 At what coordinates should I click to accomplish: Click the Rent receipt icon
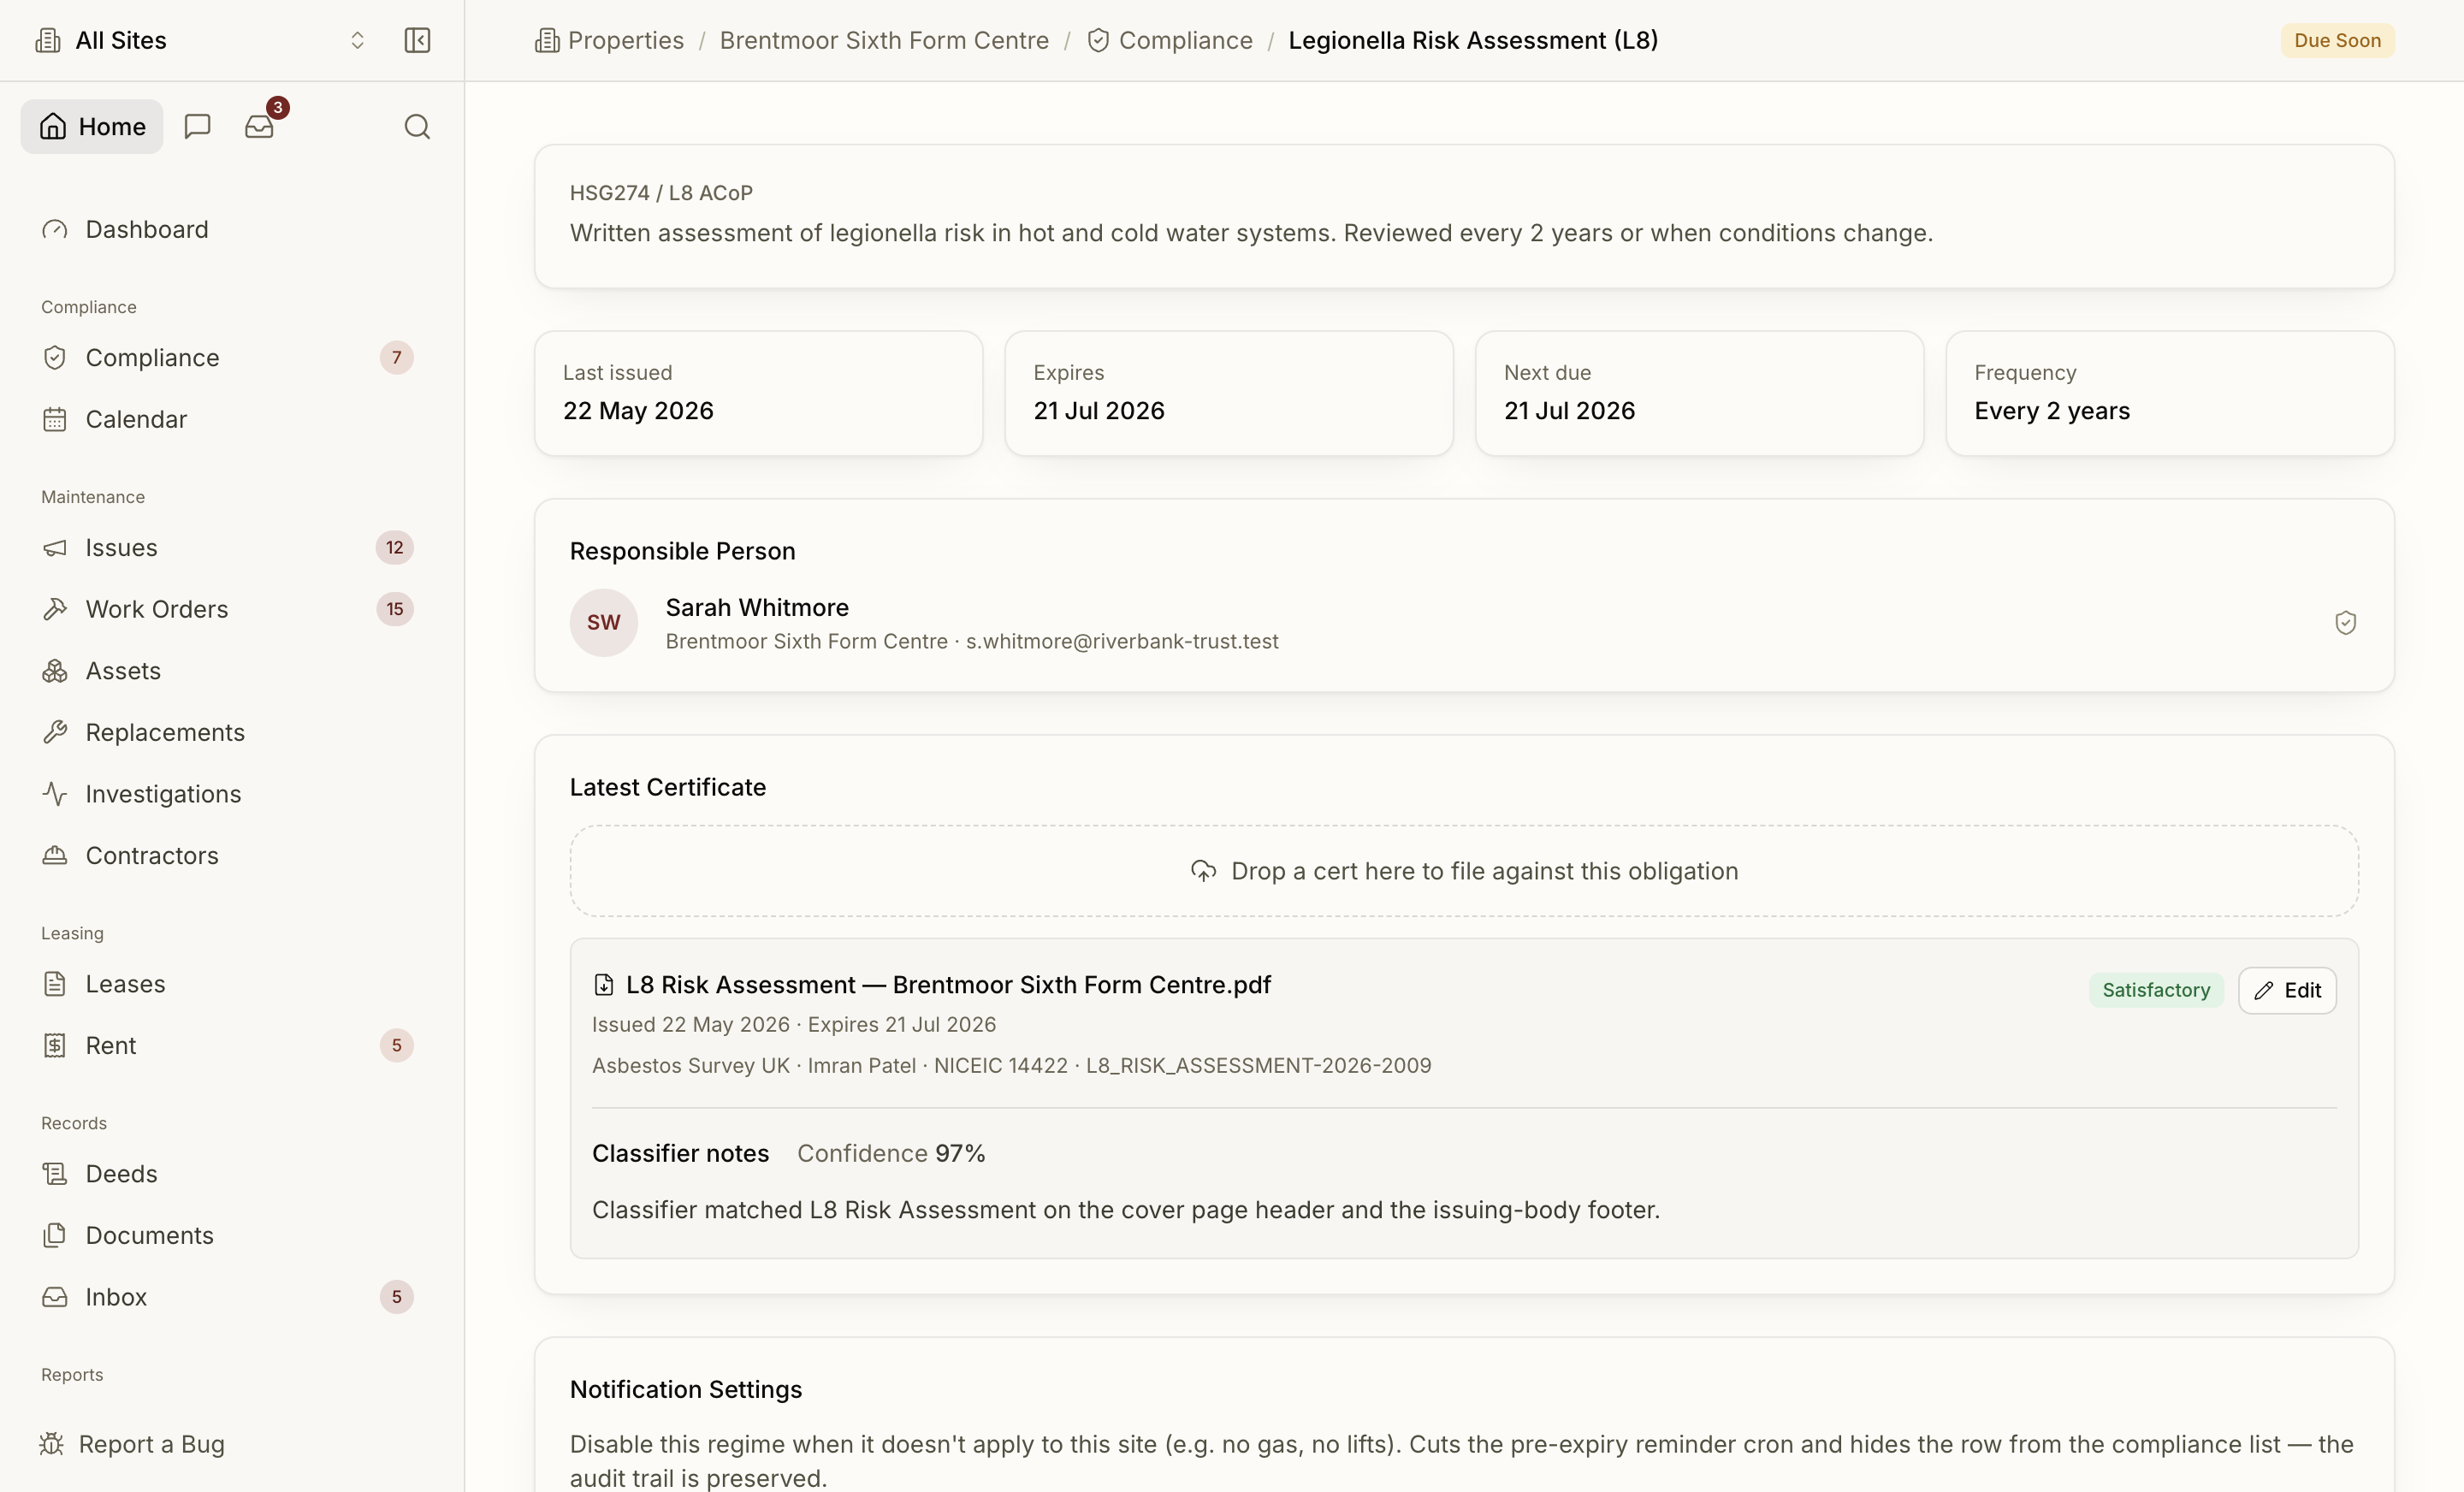[55, 1045]
